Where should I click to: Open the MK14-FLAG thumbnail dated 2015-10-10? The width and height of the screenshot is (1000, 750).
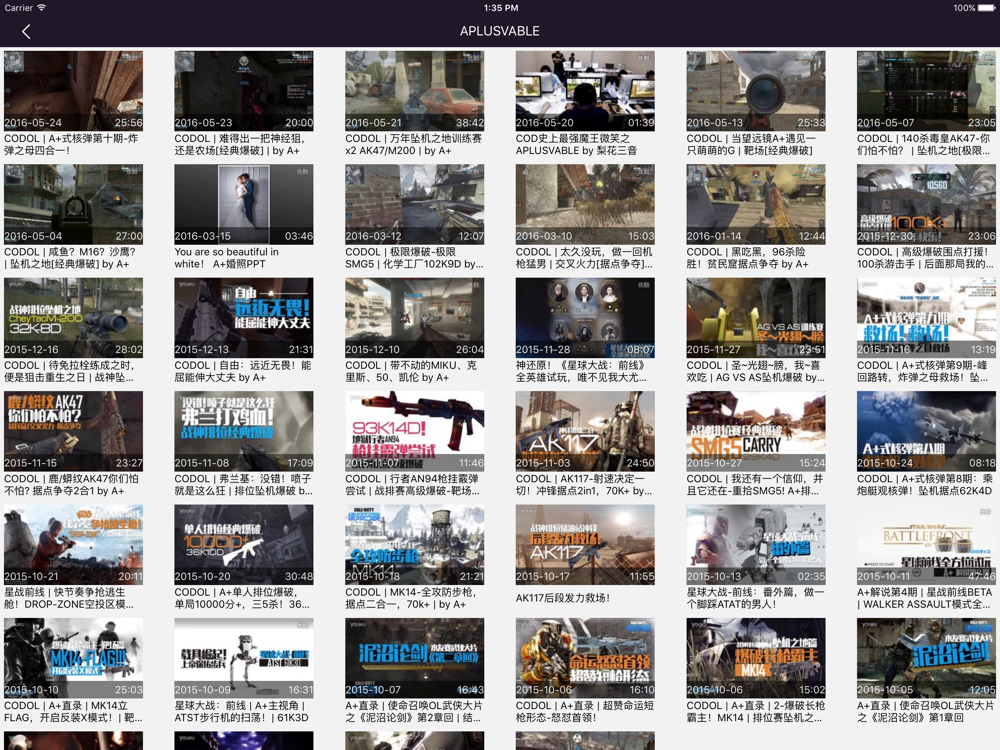[73, 658]
